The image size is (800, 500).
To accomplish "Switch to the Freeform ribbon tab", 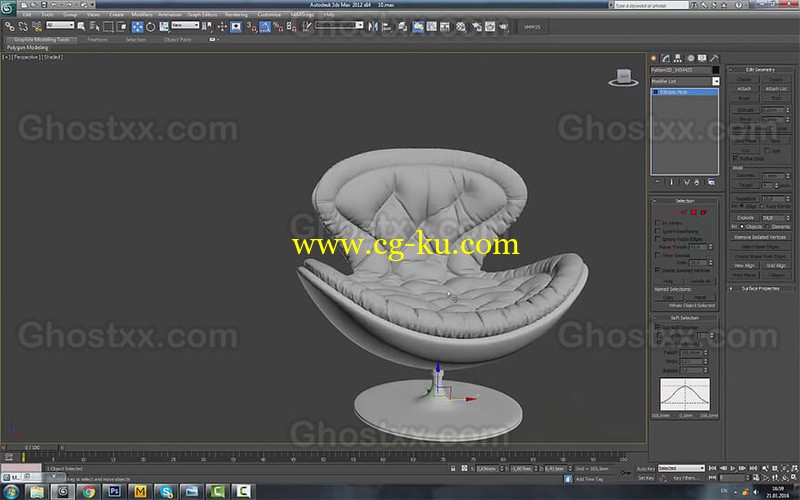I will tap(97, 39).
